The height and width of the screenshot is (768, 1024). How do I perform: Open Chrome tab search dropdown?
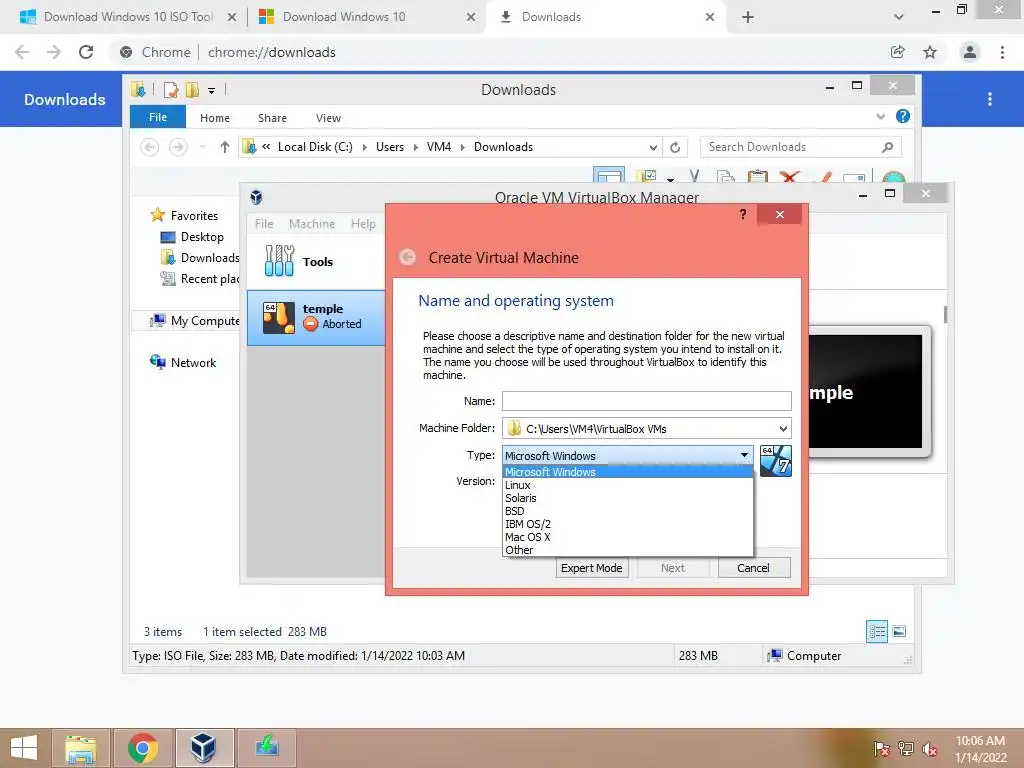(x=899, y=17)
